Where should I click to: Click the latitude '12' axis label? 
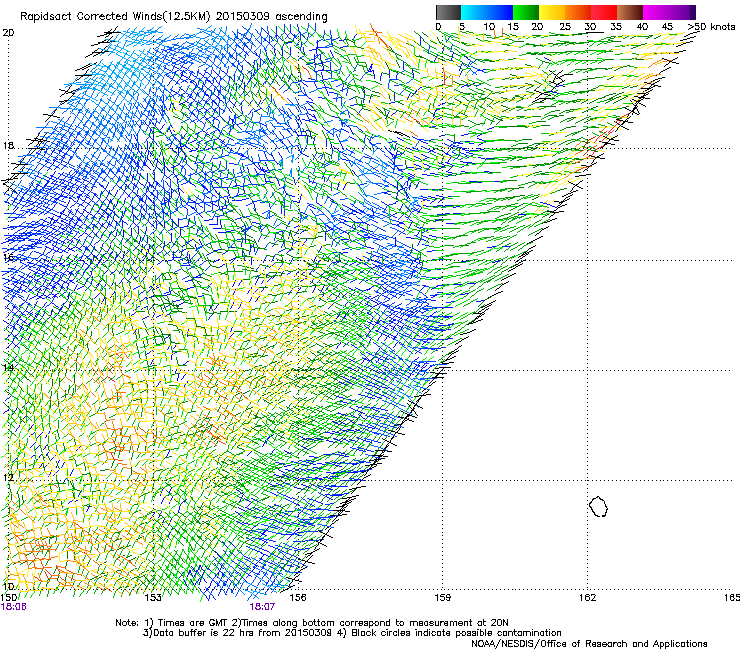point(8,477)
